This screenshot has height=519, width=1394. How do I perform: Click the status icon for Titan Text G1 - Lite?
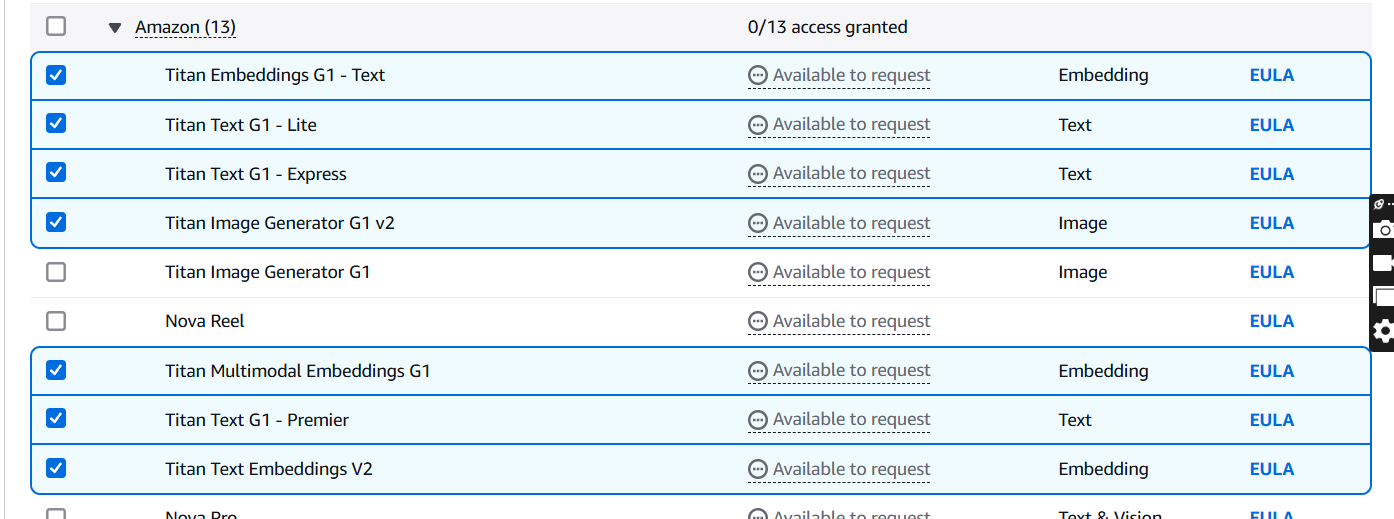[x=758, y=125]
